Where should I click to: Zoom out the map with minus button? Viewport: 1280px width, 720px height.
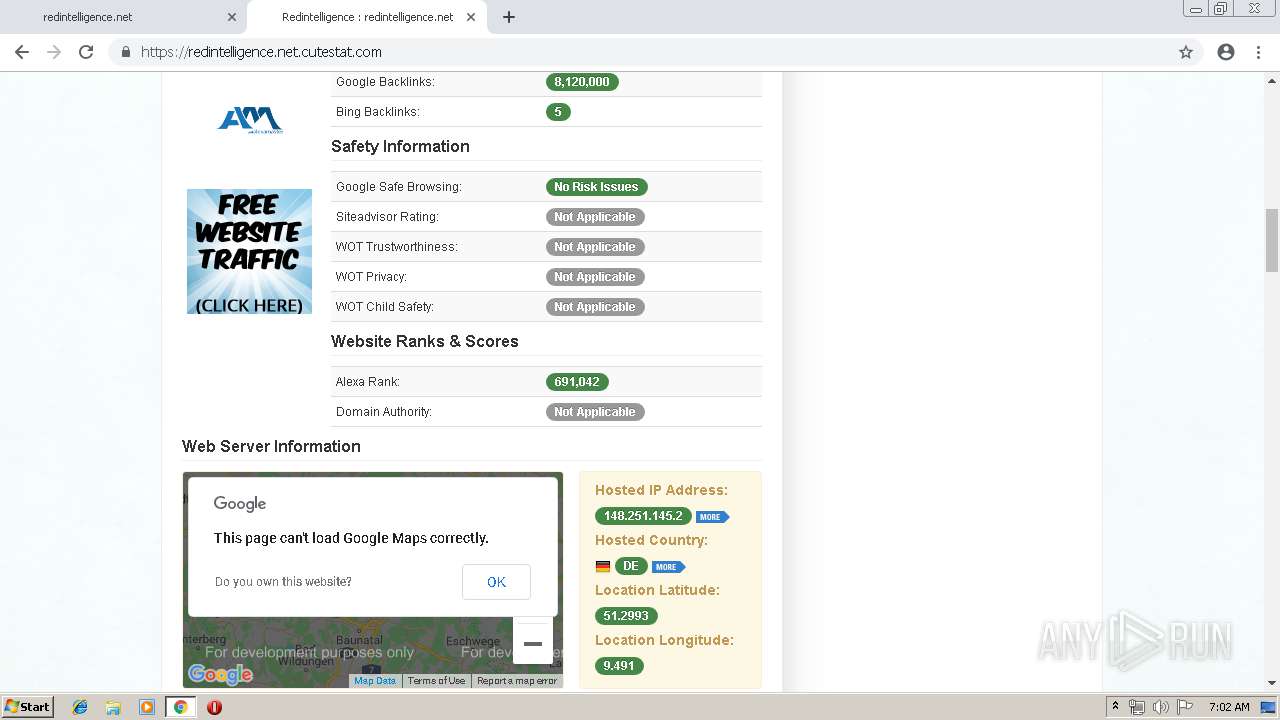click(533, 644)
